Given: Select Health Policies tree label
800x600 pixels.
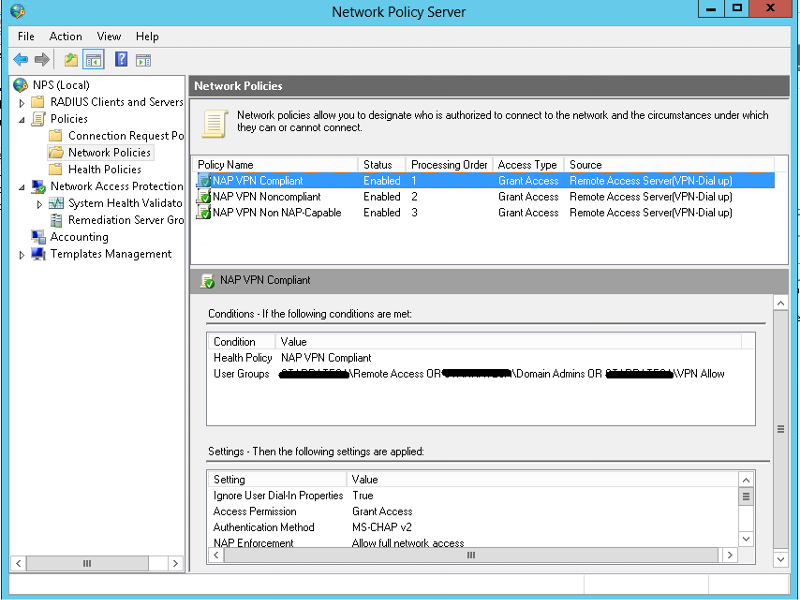Looking at the screenshot, I should tap(105, 169).
